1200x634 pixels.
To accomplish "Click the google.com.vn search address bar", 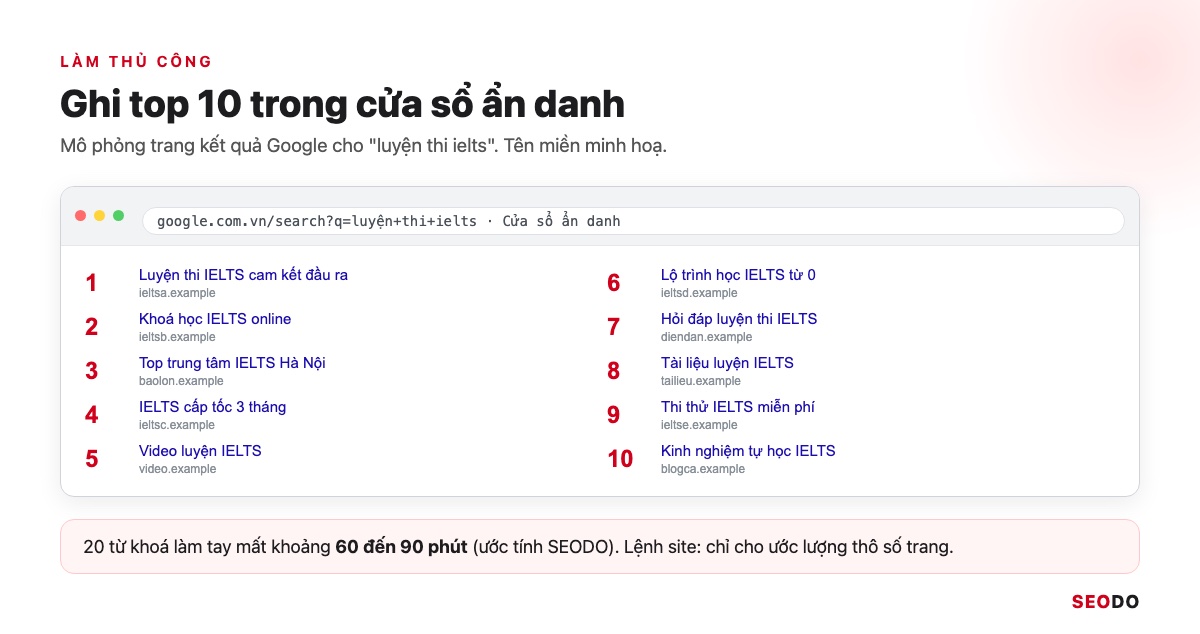I will click(633, 221).
